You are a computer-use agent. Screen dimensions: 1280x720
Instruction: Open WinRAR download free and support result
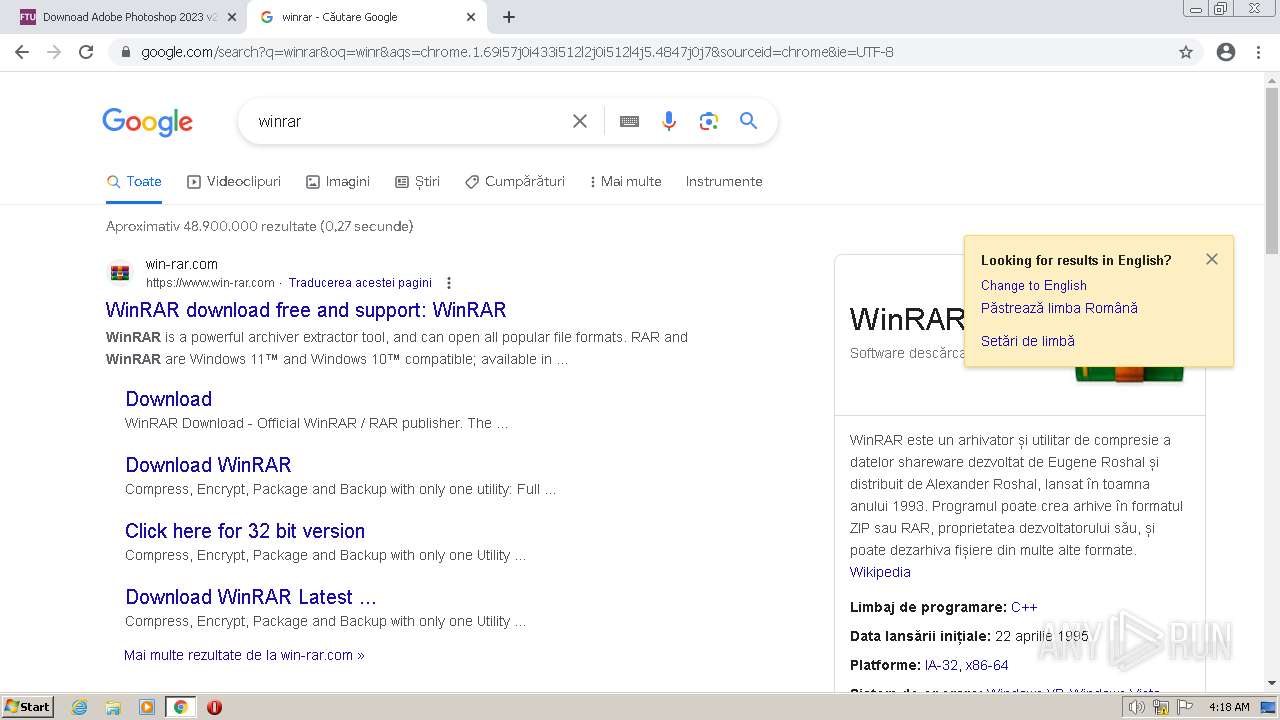(x=306, y=310)
